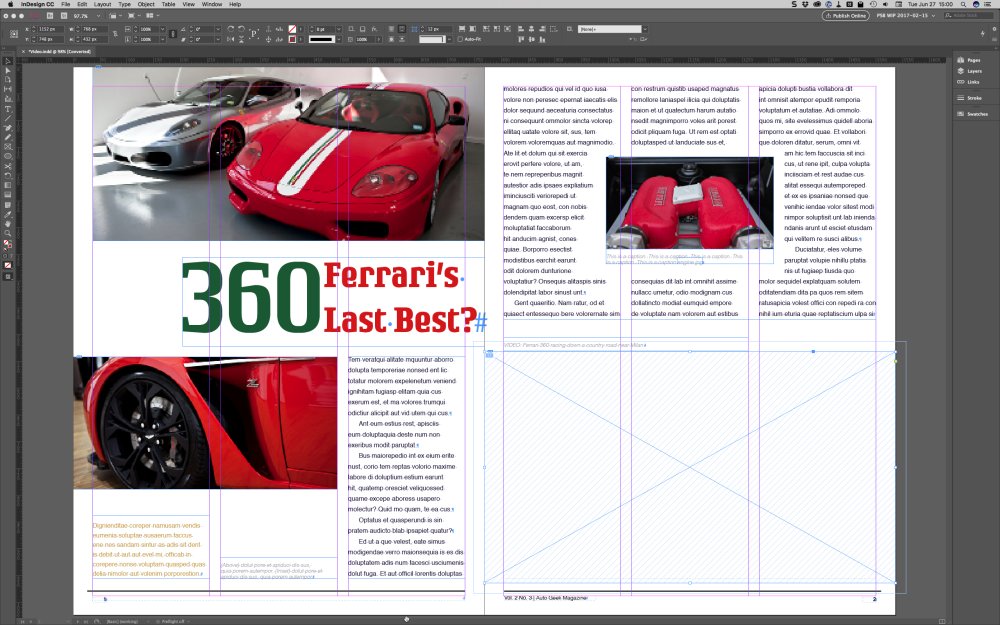
Task: Select the Zoom tool magnifier
Action: [x=8, y=233]
